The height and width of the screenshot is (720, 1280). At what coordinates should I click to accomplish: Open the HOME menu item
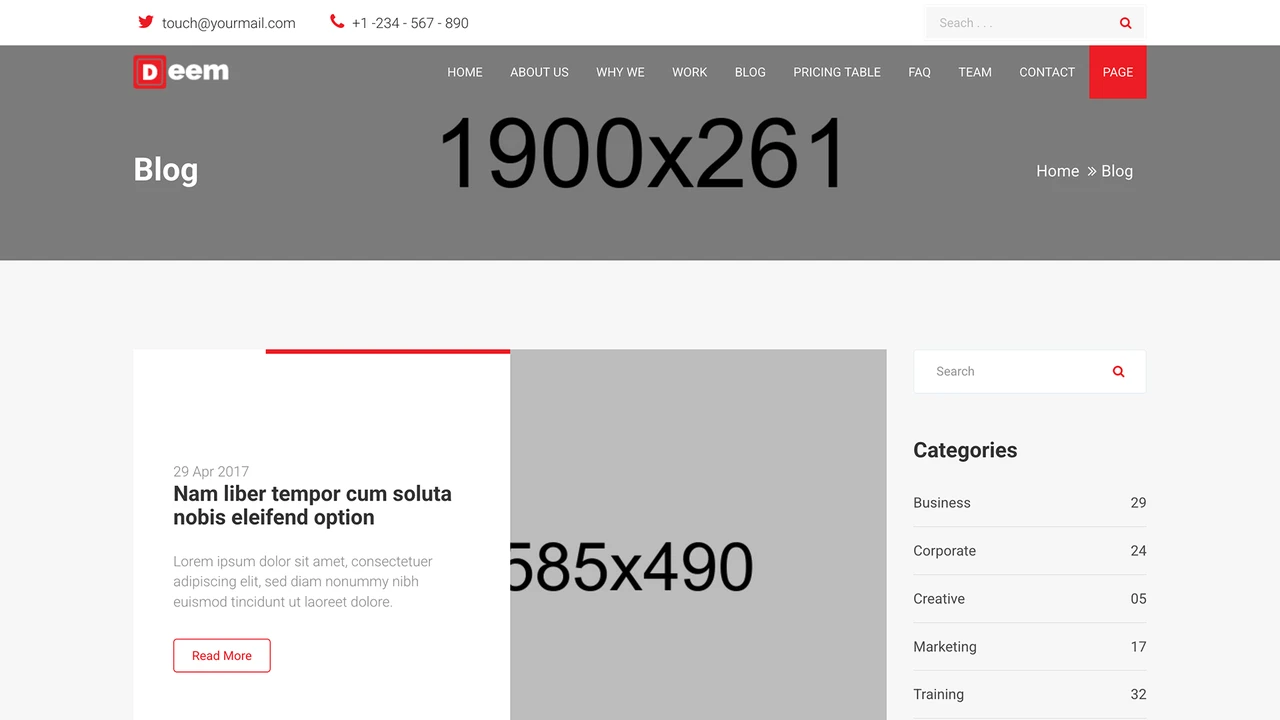pos(465,72)
